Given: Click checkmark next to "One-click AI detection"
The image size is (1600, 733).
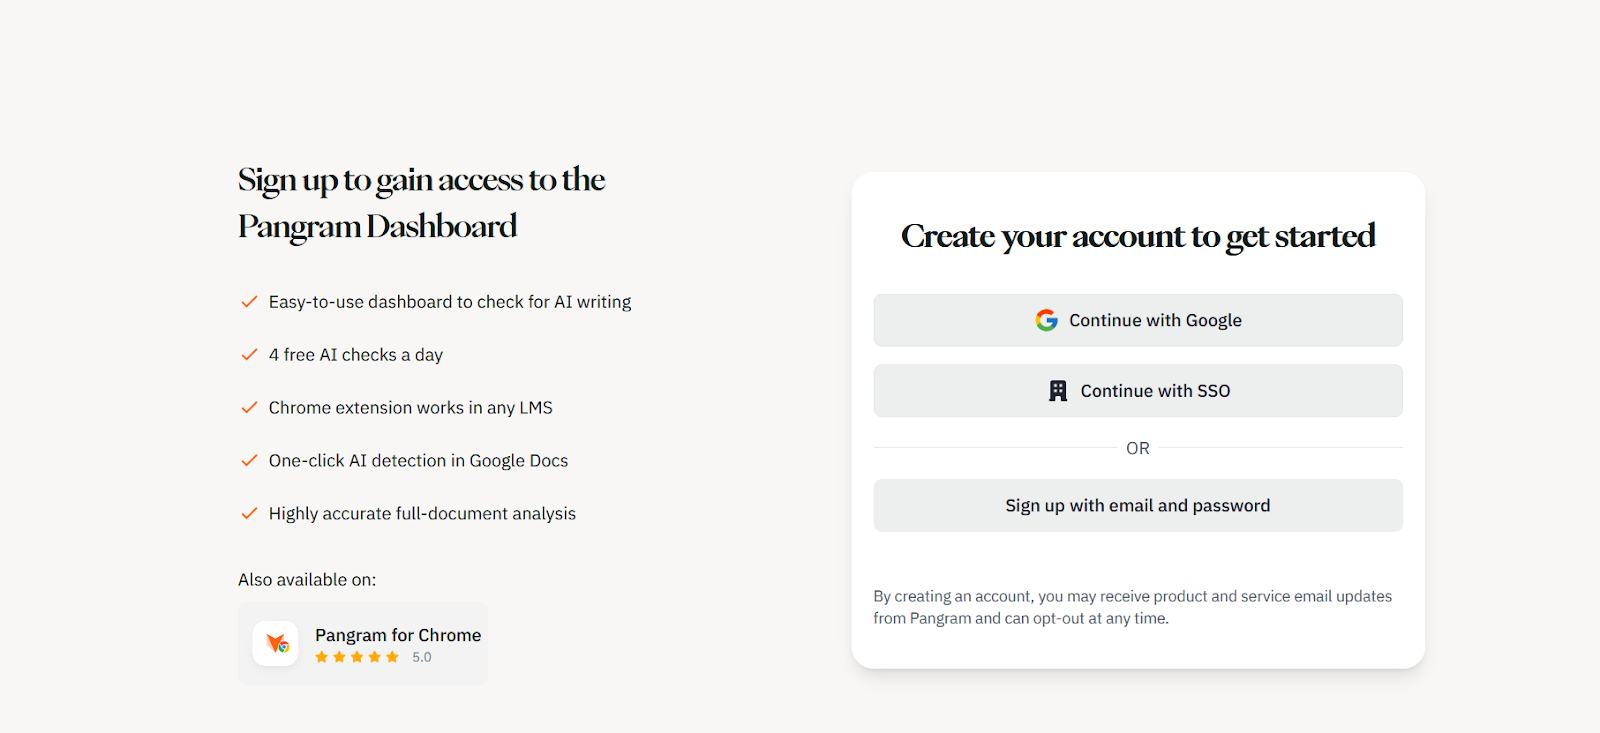Looking at the screenshot, I should [x=249, y=461].
